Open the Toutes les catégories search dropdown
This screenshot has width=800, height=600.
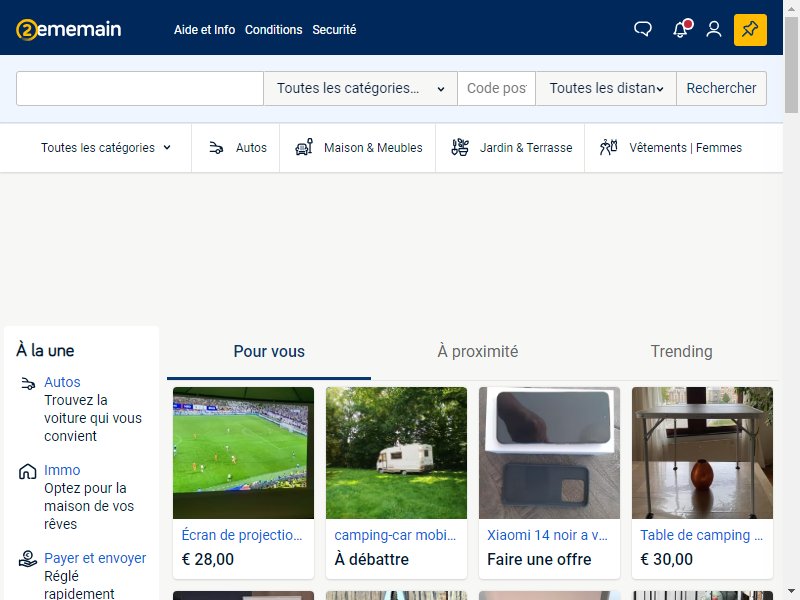pos(360,88)
